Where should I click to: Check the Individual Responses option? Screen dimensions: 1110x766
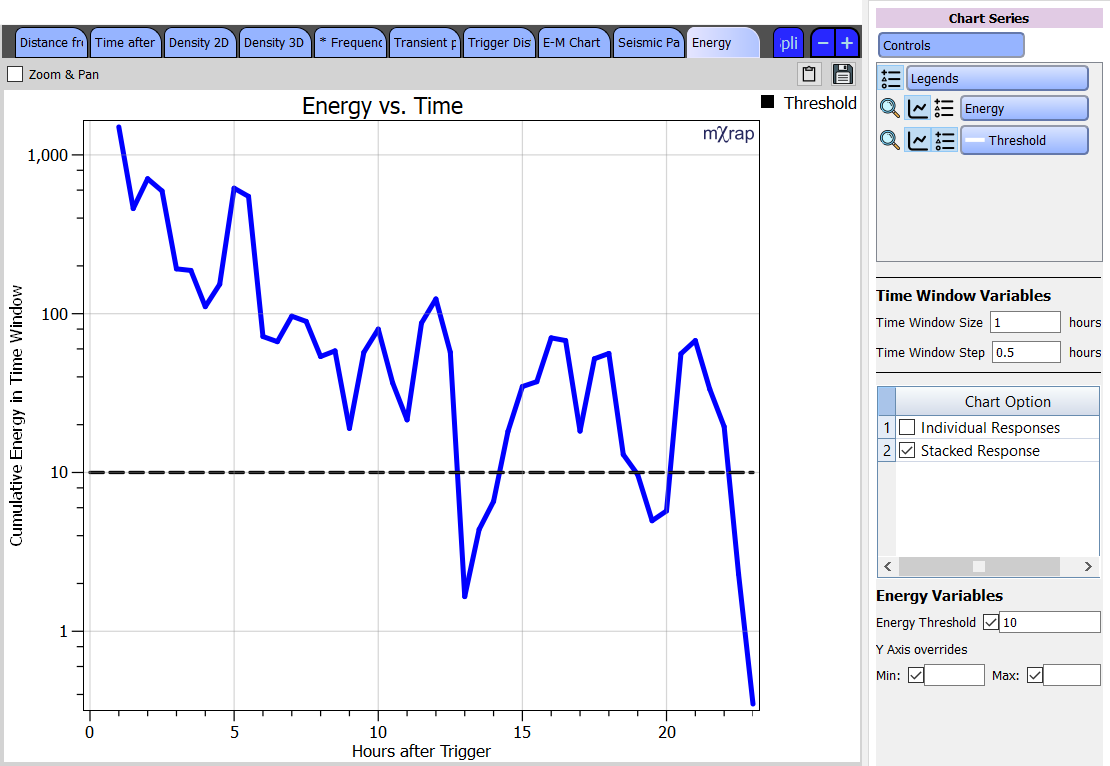(x=907, y=428)
